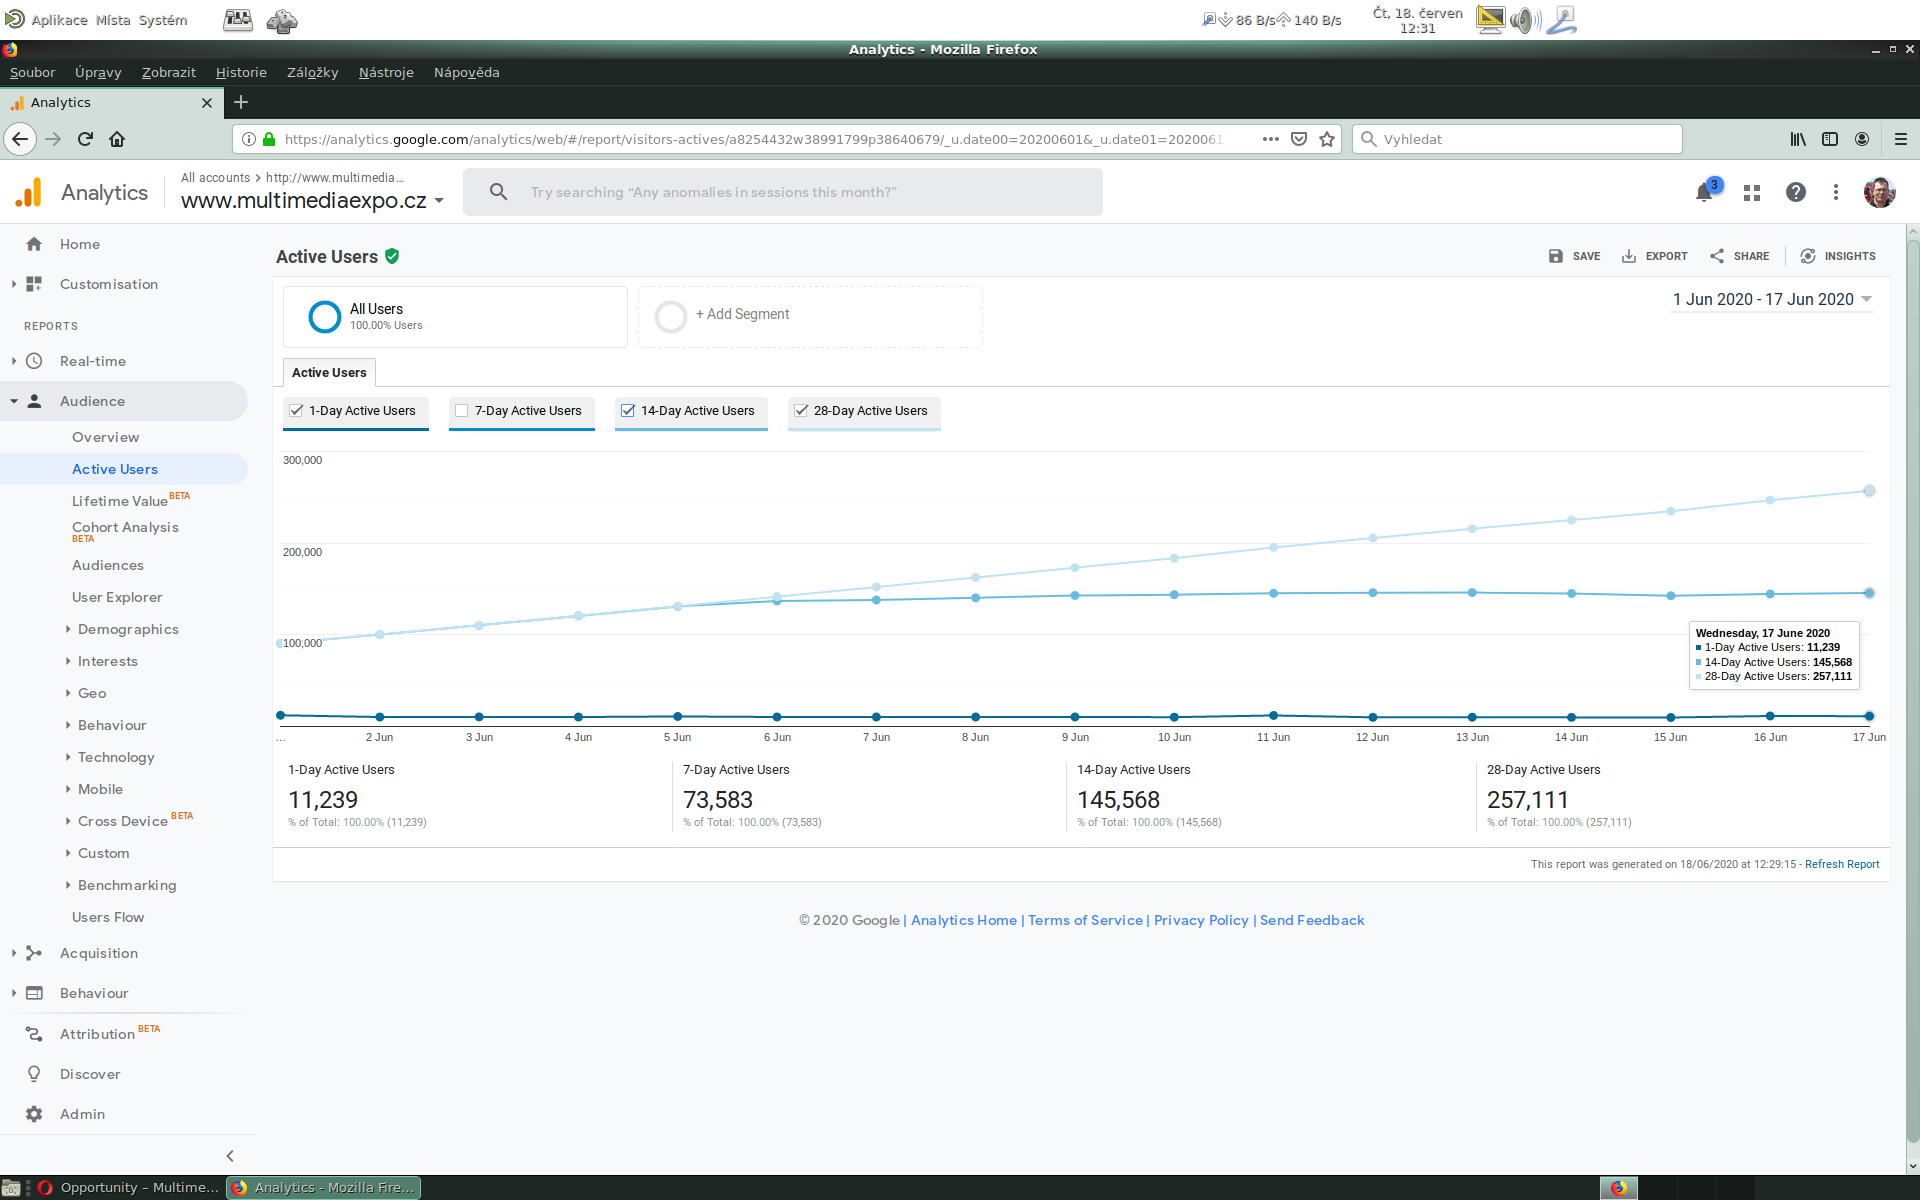Bookmark page with star icon
The height and width of the screenshot is (1200, 1920).
(1327, 139)
